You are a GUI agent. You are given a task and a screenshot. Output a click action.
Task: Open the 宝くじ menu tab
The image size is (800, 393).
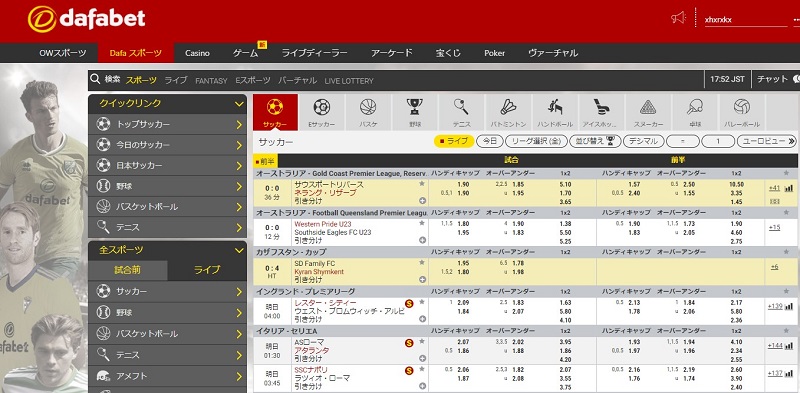448,53
